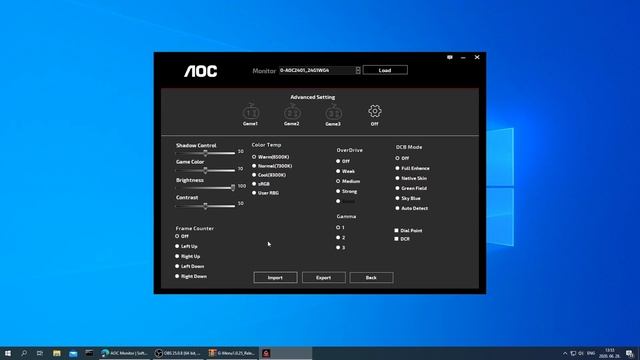Click the gear icon labeled Off
This screenshot has width=640, height=360.
pos(375,111)
